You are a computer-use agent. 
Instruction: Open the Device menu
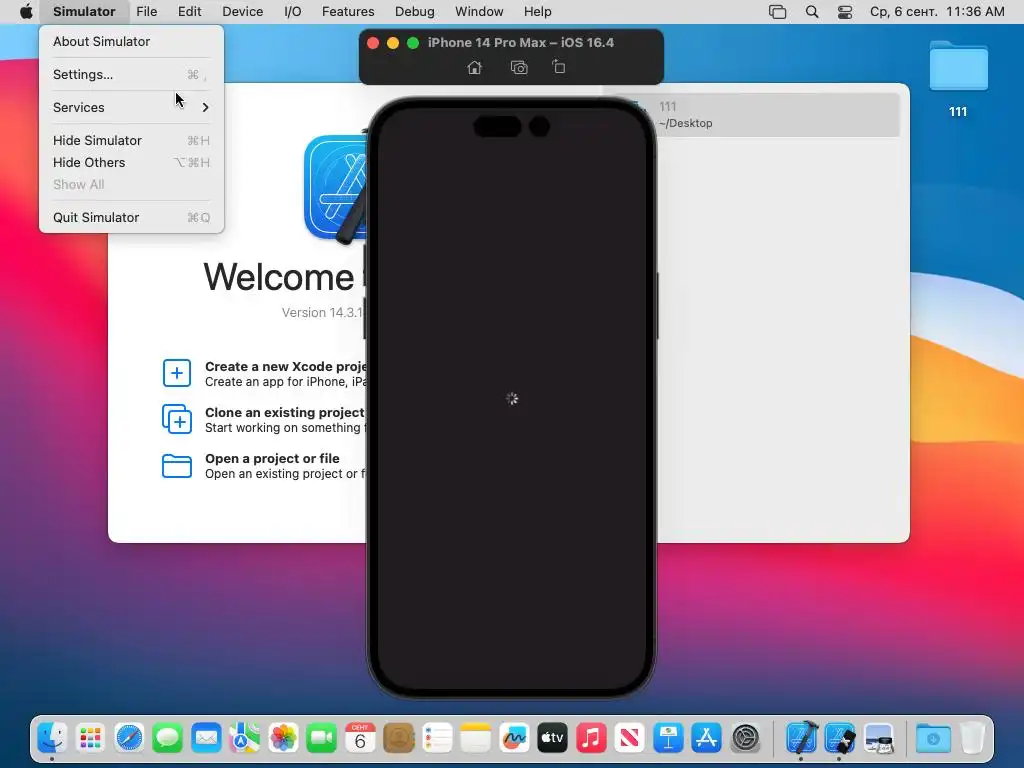coord(242,12)
